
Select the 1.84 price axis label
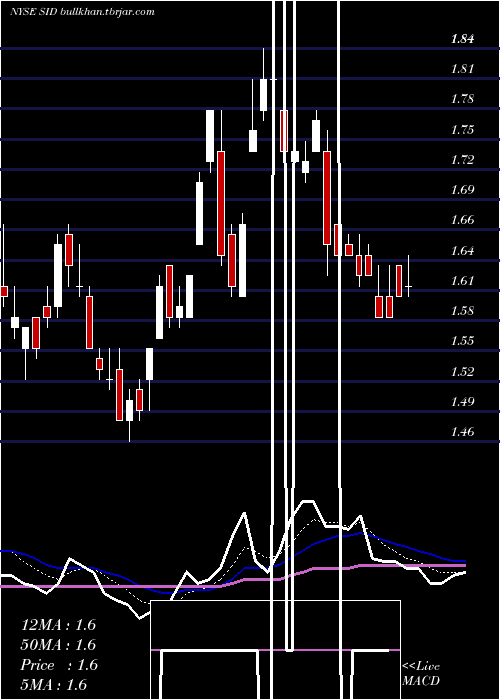pyautogui.click(x=462, y=39)
